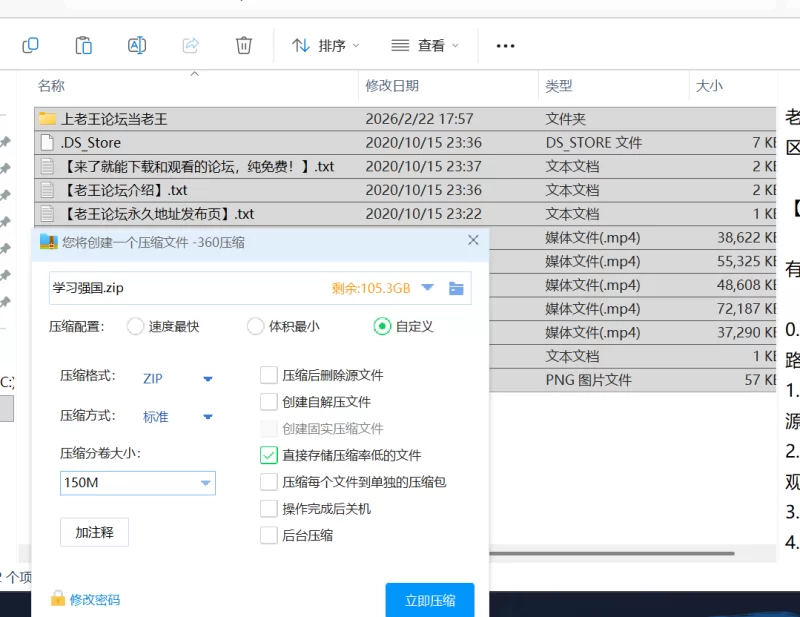Click the lock icon for password change
Screen dimensions: 800x617
(58, 599)
